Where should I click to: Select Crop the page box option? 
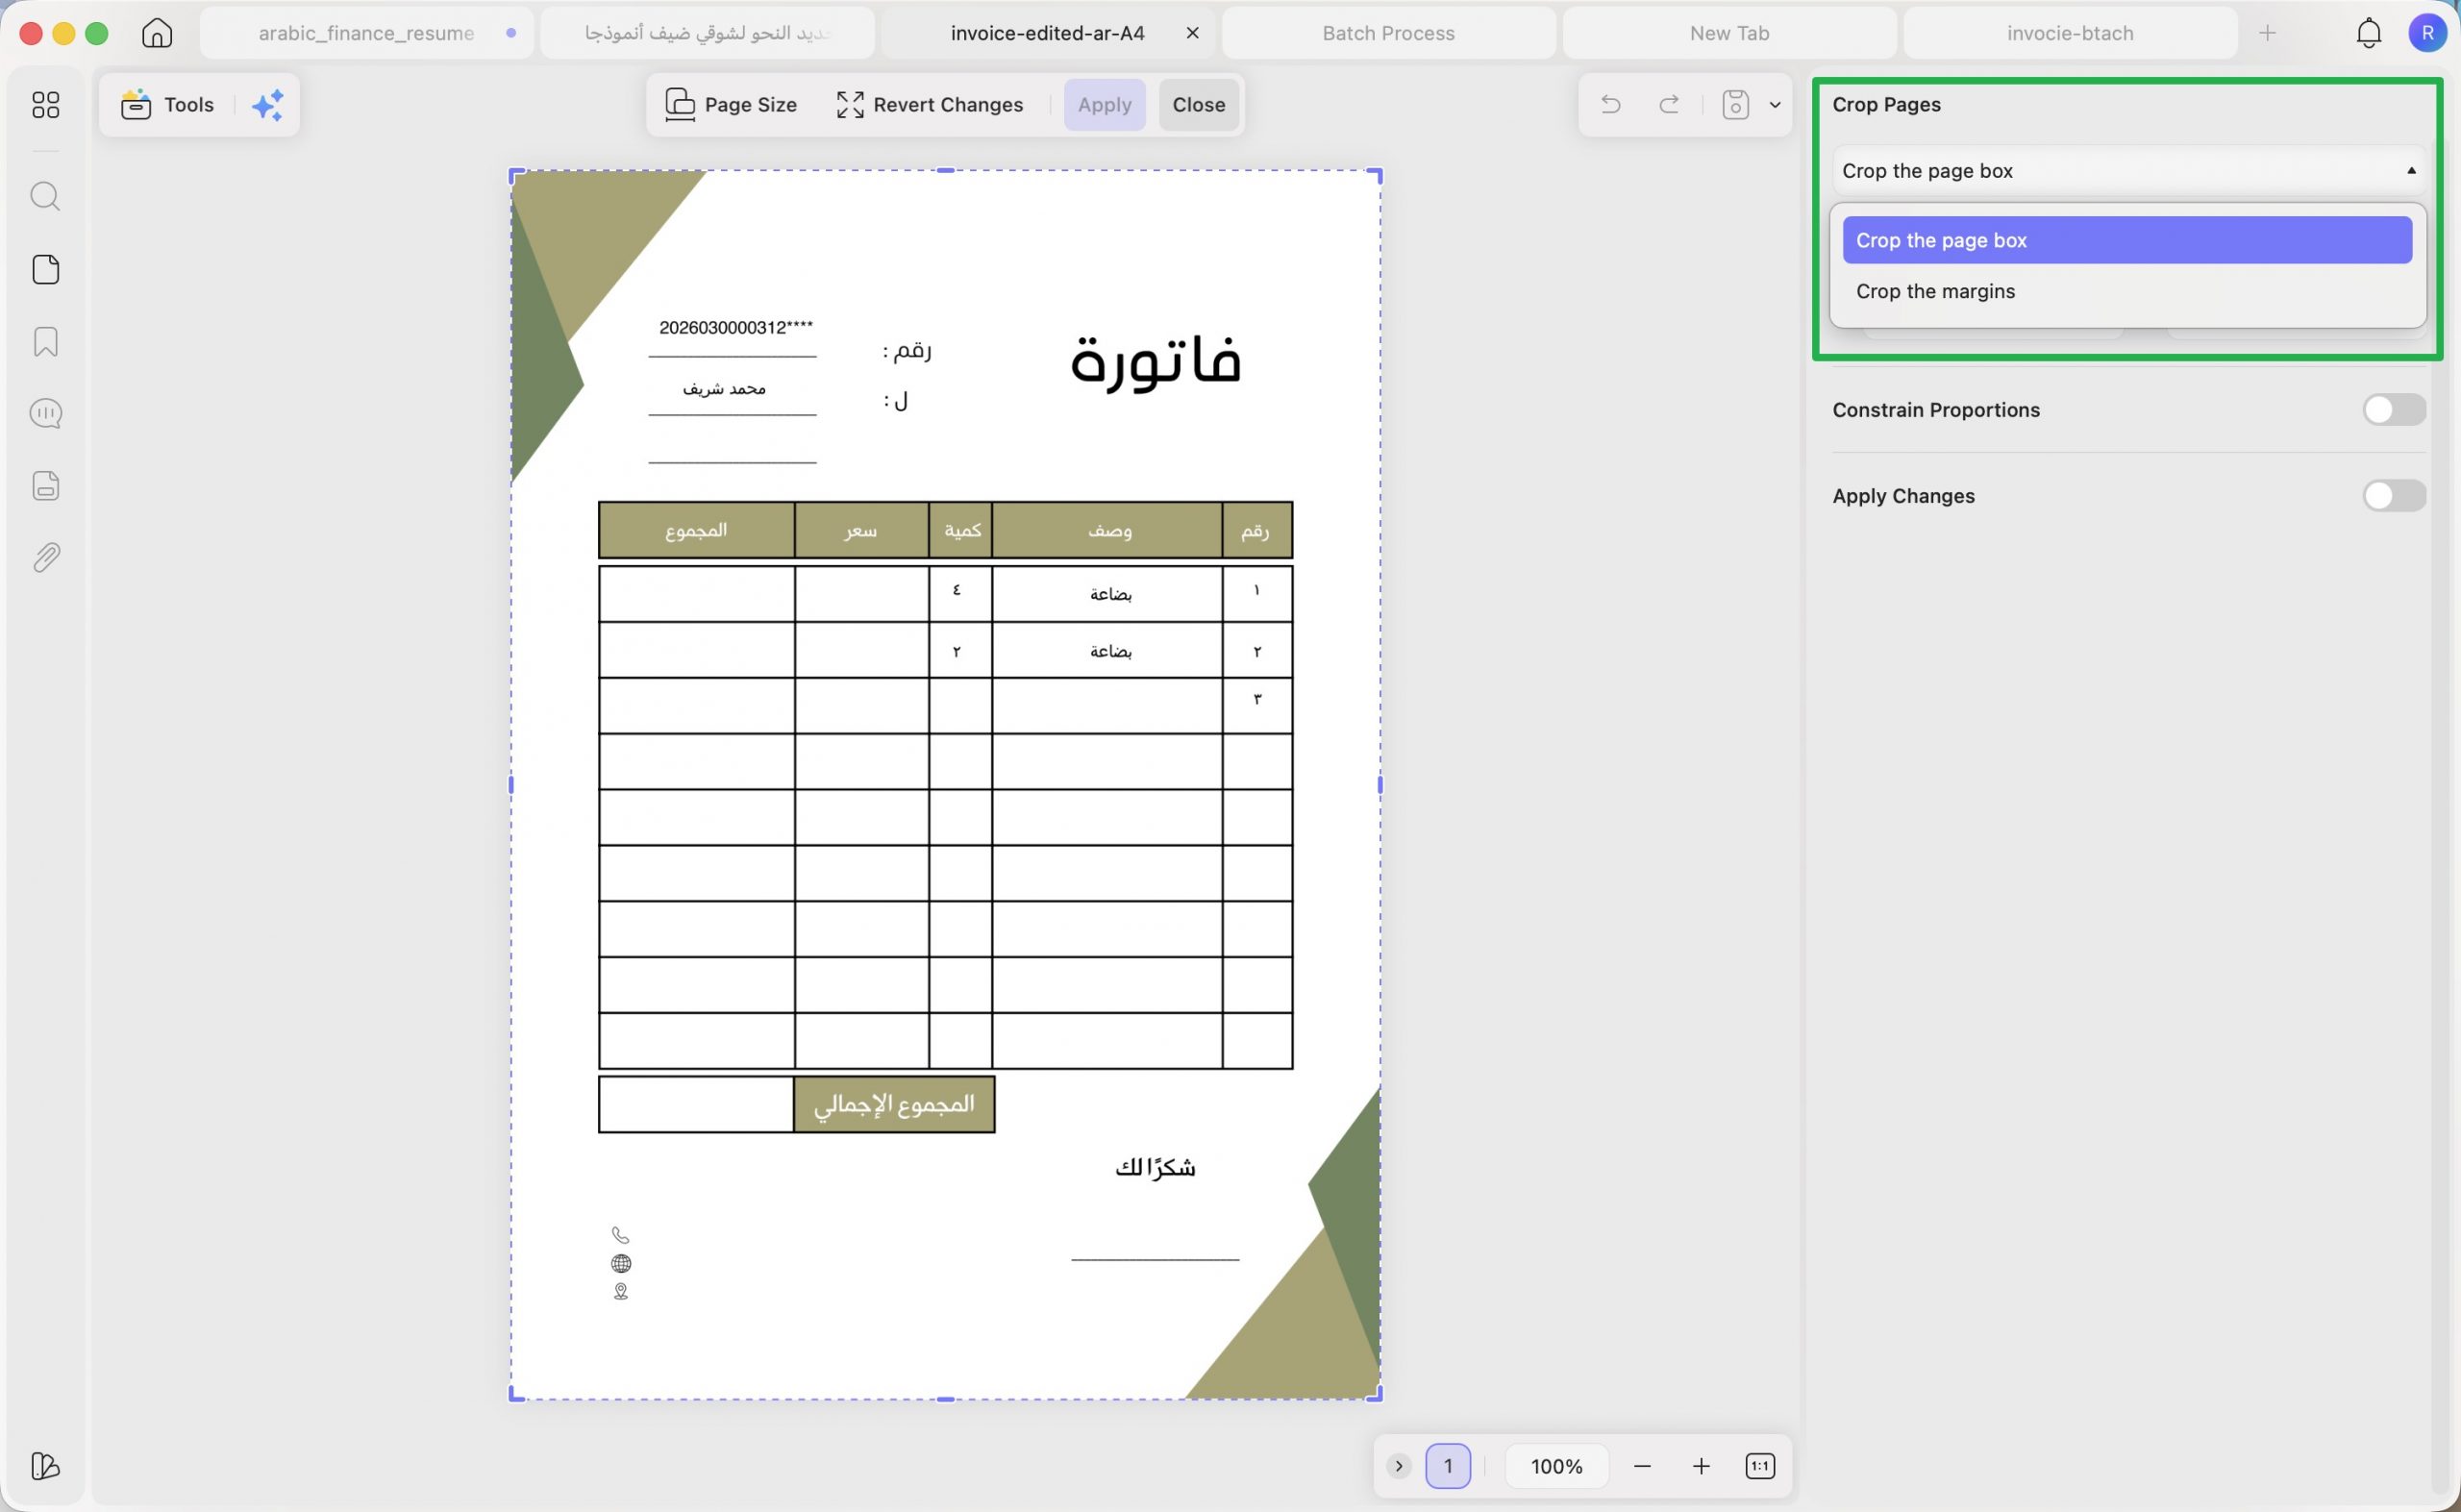click(x=2127, y=240)
